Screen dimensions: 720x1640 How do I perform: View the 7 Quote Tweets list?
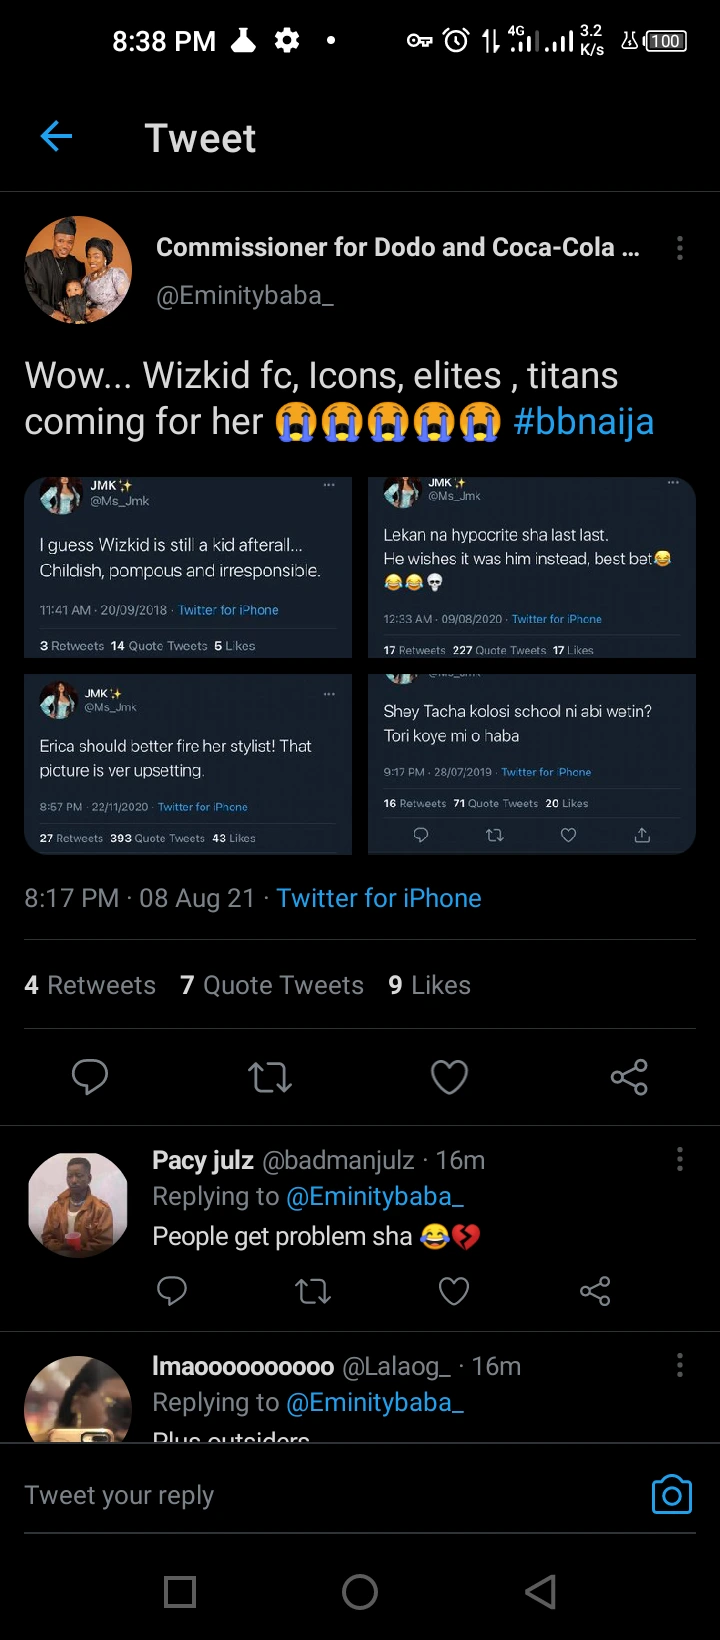pos(272,985)
